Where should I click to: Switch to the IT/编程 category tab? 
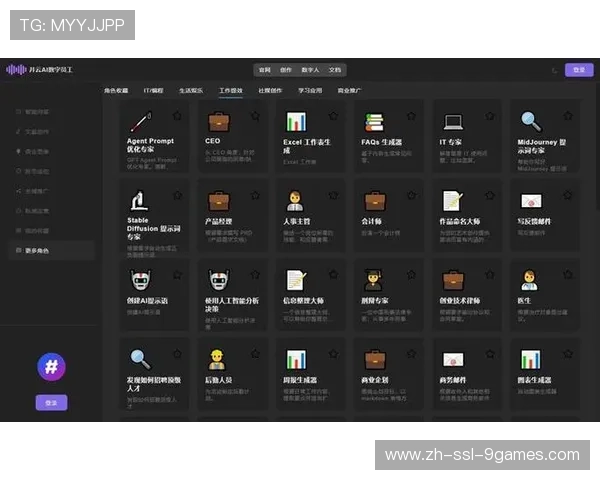[x=154, y=91]
